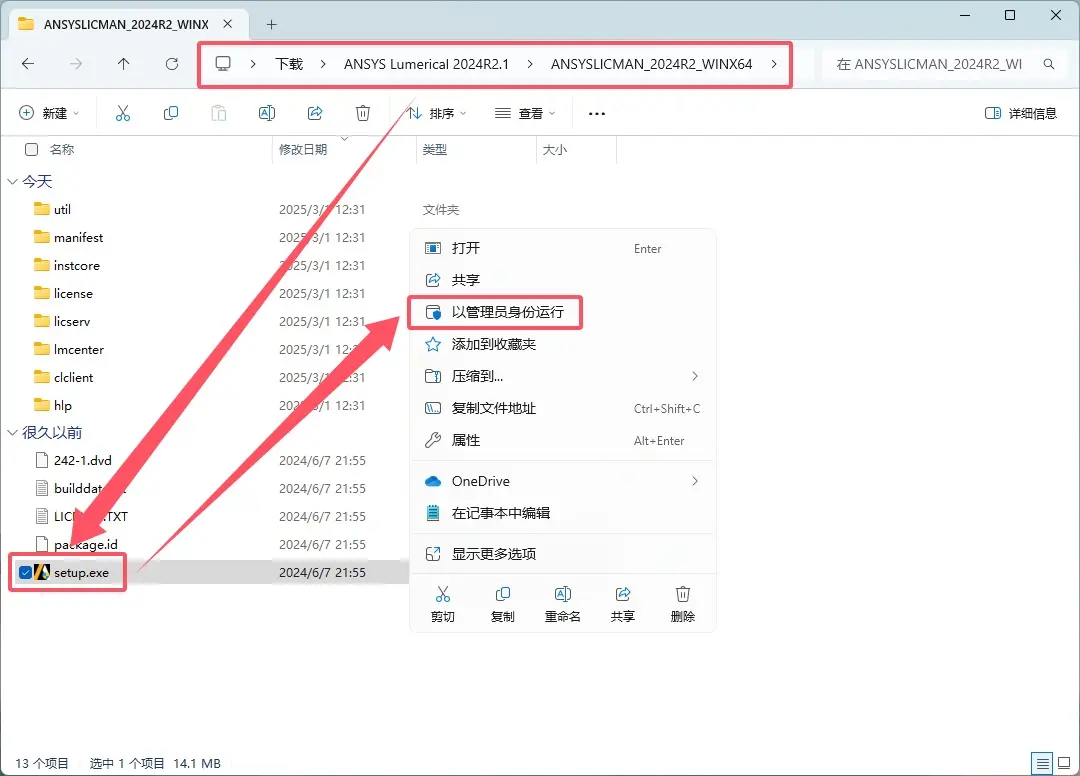The height and width of the screenshot is (776, 1080).
Task: Toggle the select-all checkbox in header
Action: click(31, 150)
